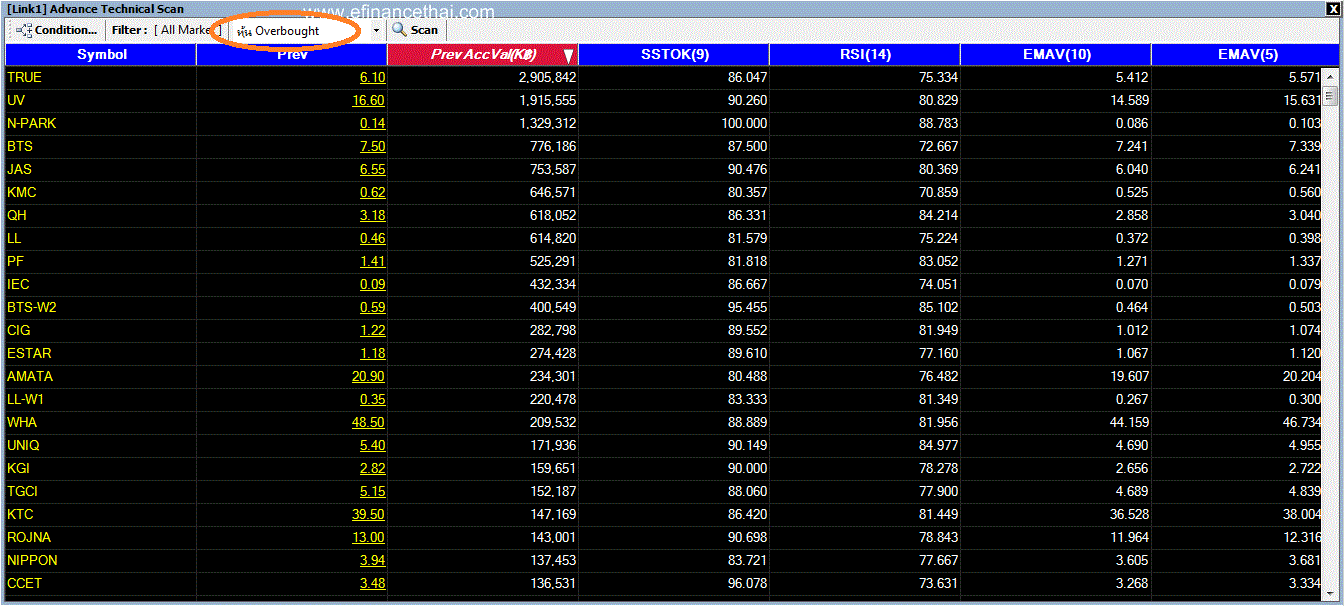Select the UNIQ symbol

[x=24, y=445]
